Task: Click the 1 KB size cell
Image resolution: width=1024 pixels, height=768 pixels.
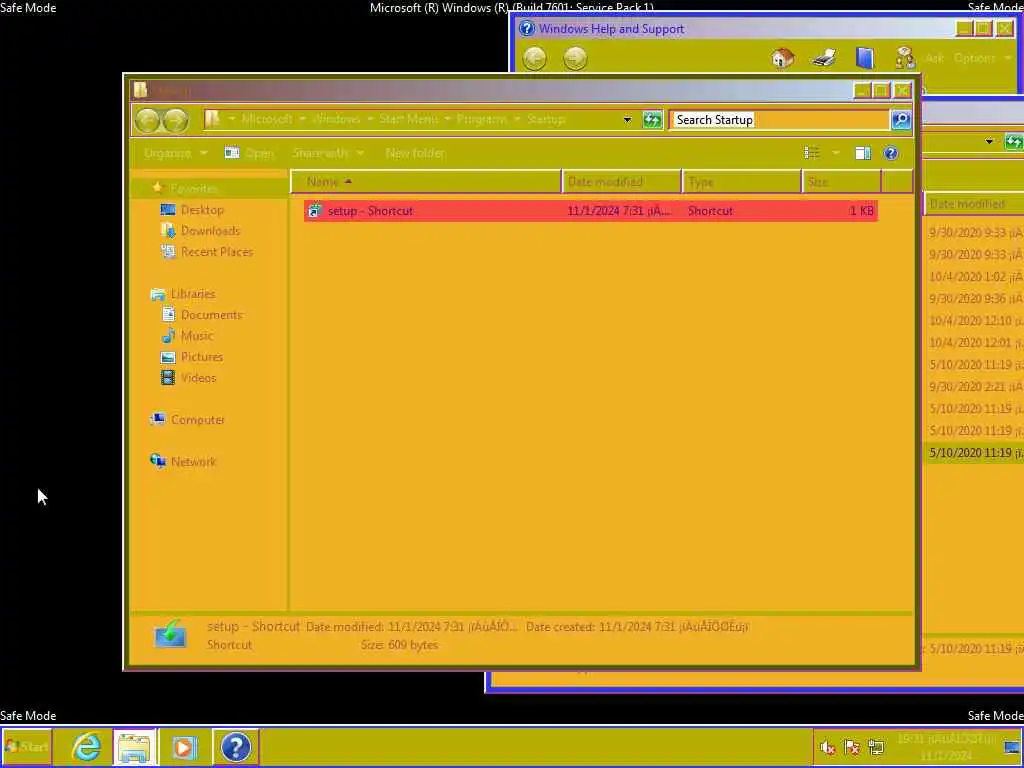Action: (x=861, y=210)
